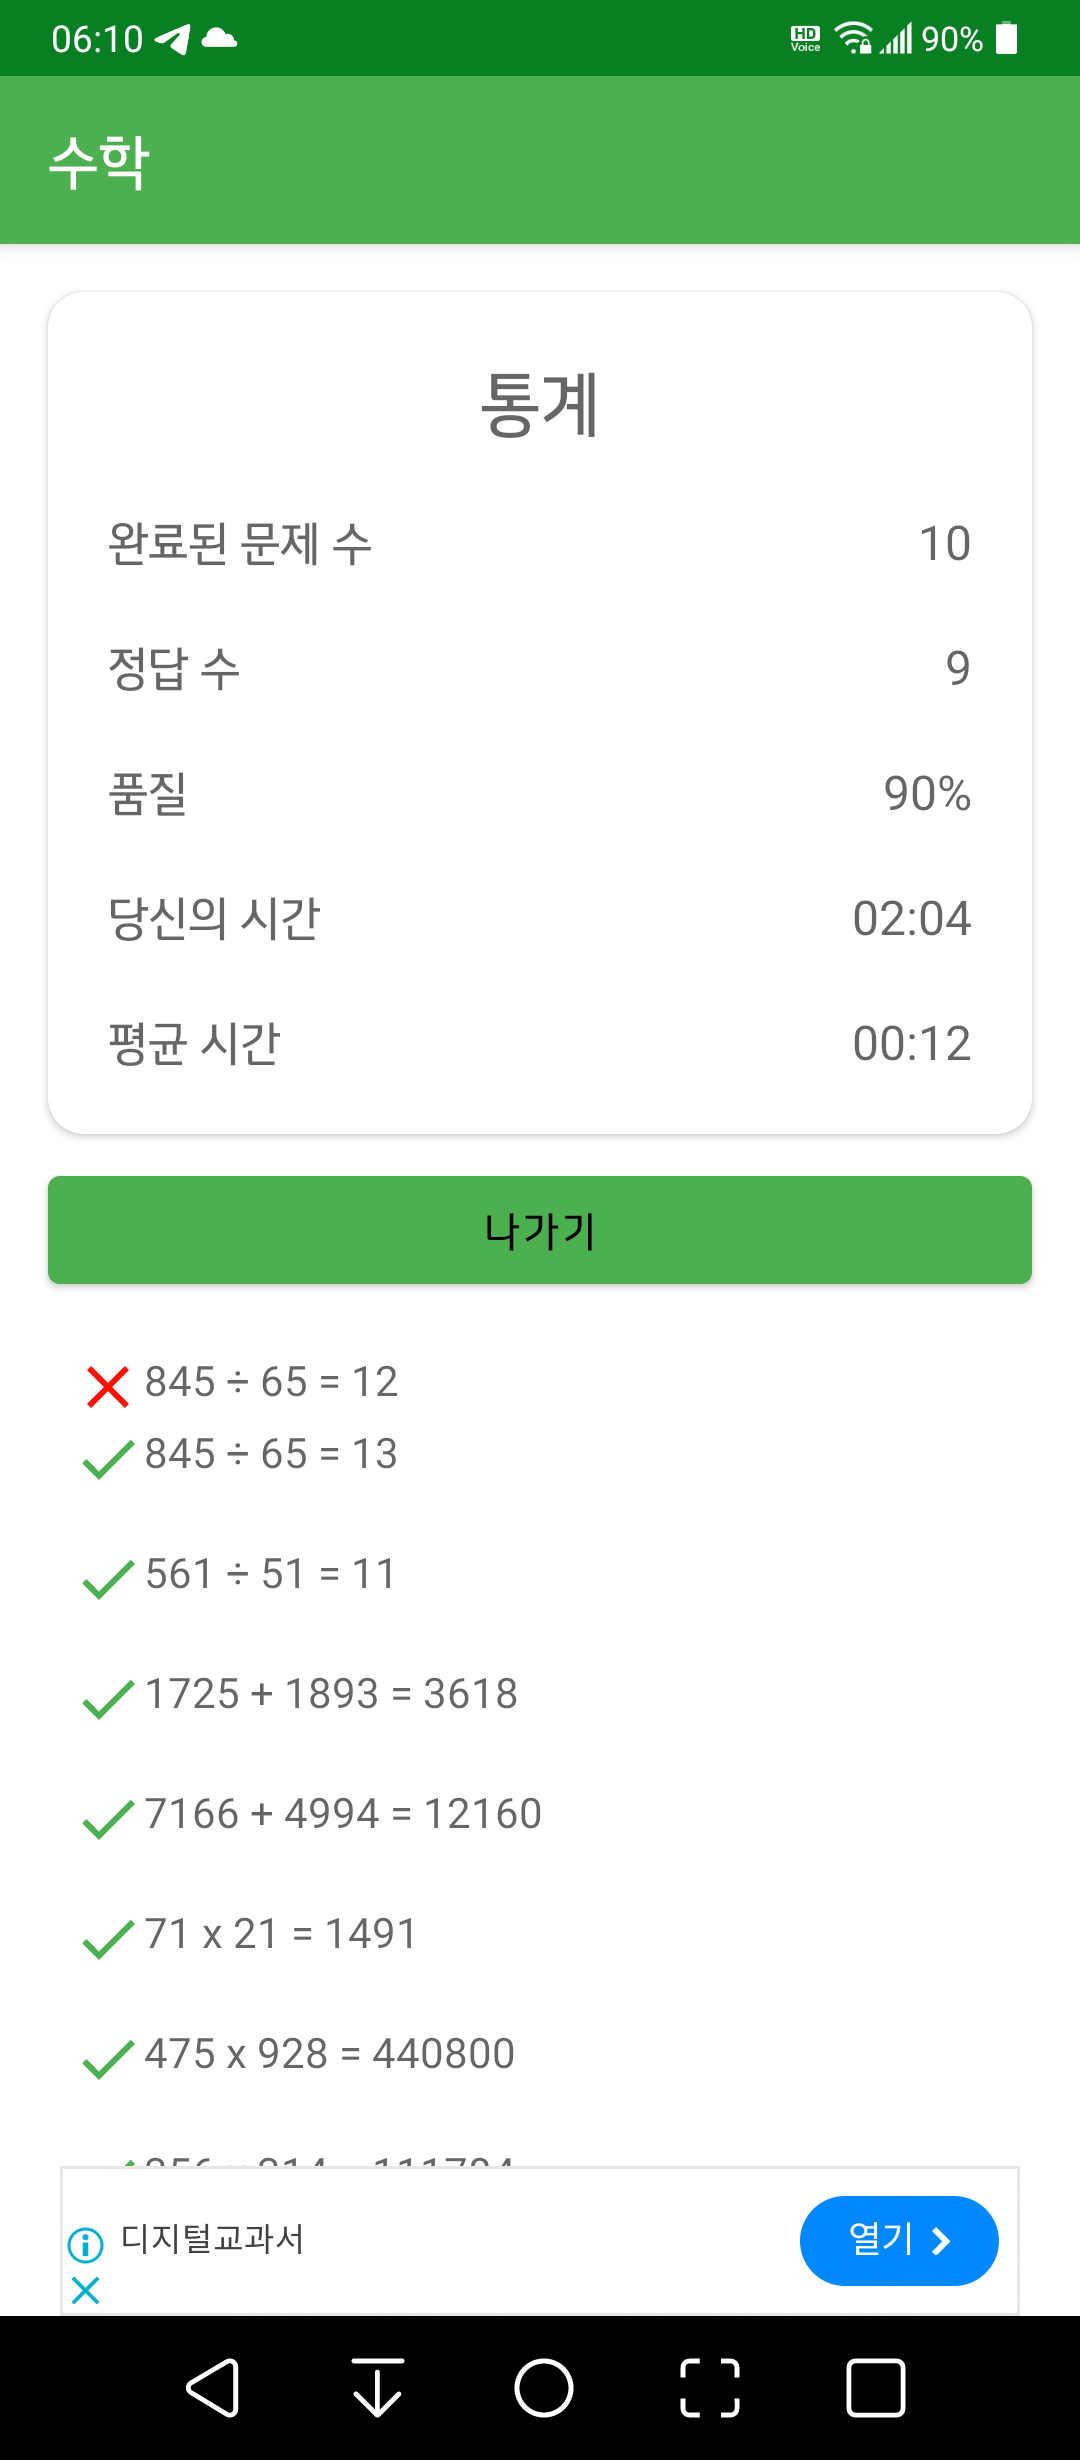The image size is (1080, 2460).
Task: Select the 품질 90% statistics row
Action: [540, 794]
